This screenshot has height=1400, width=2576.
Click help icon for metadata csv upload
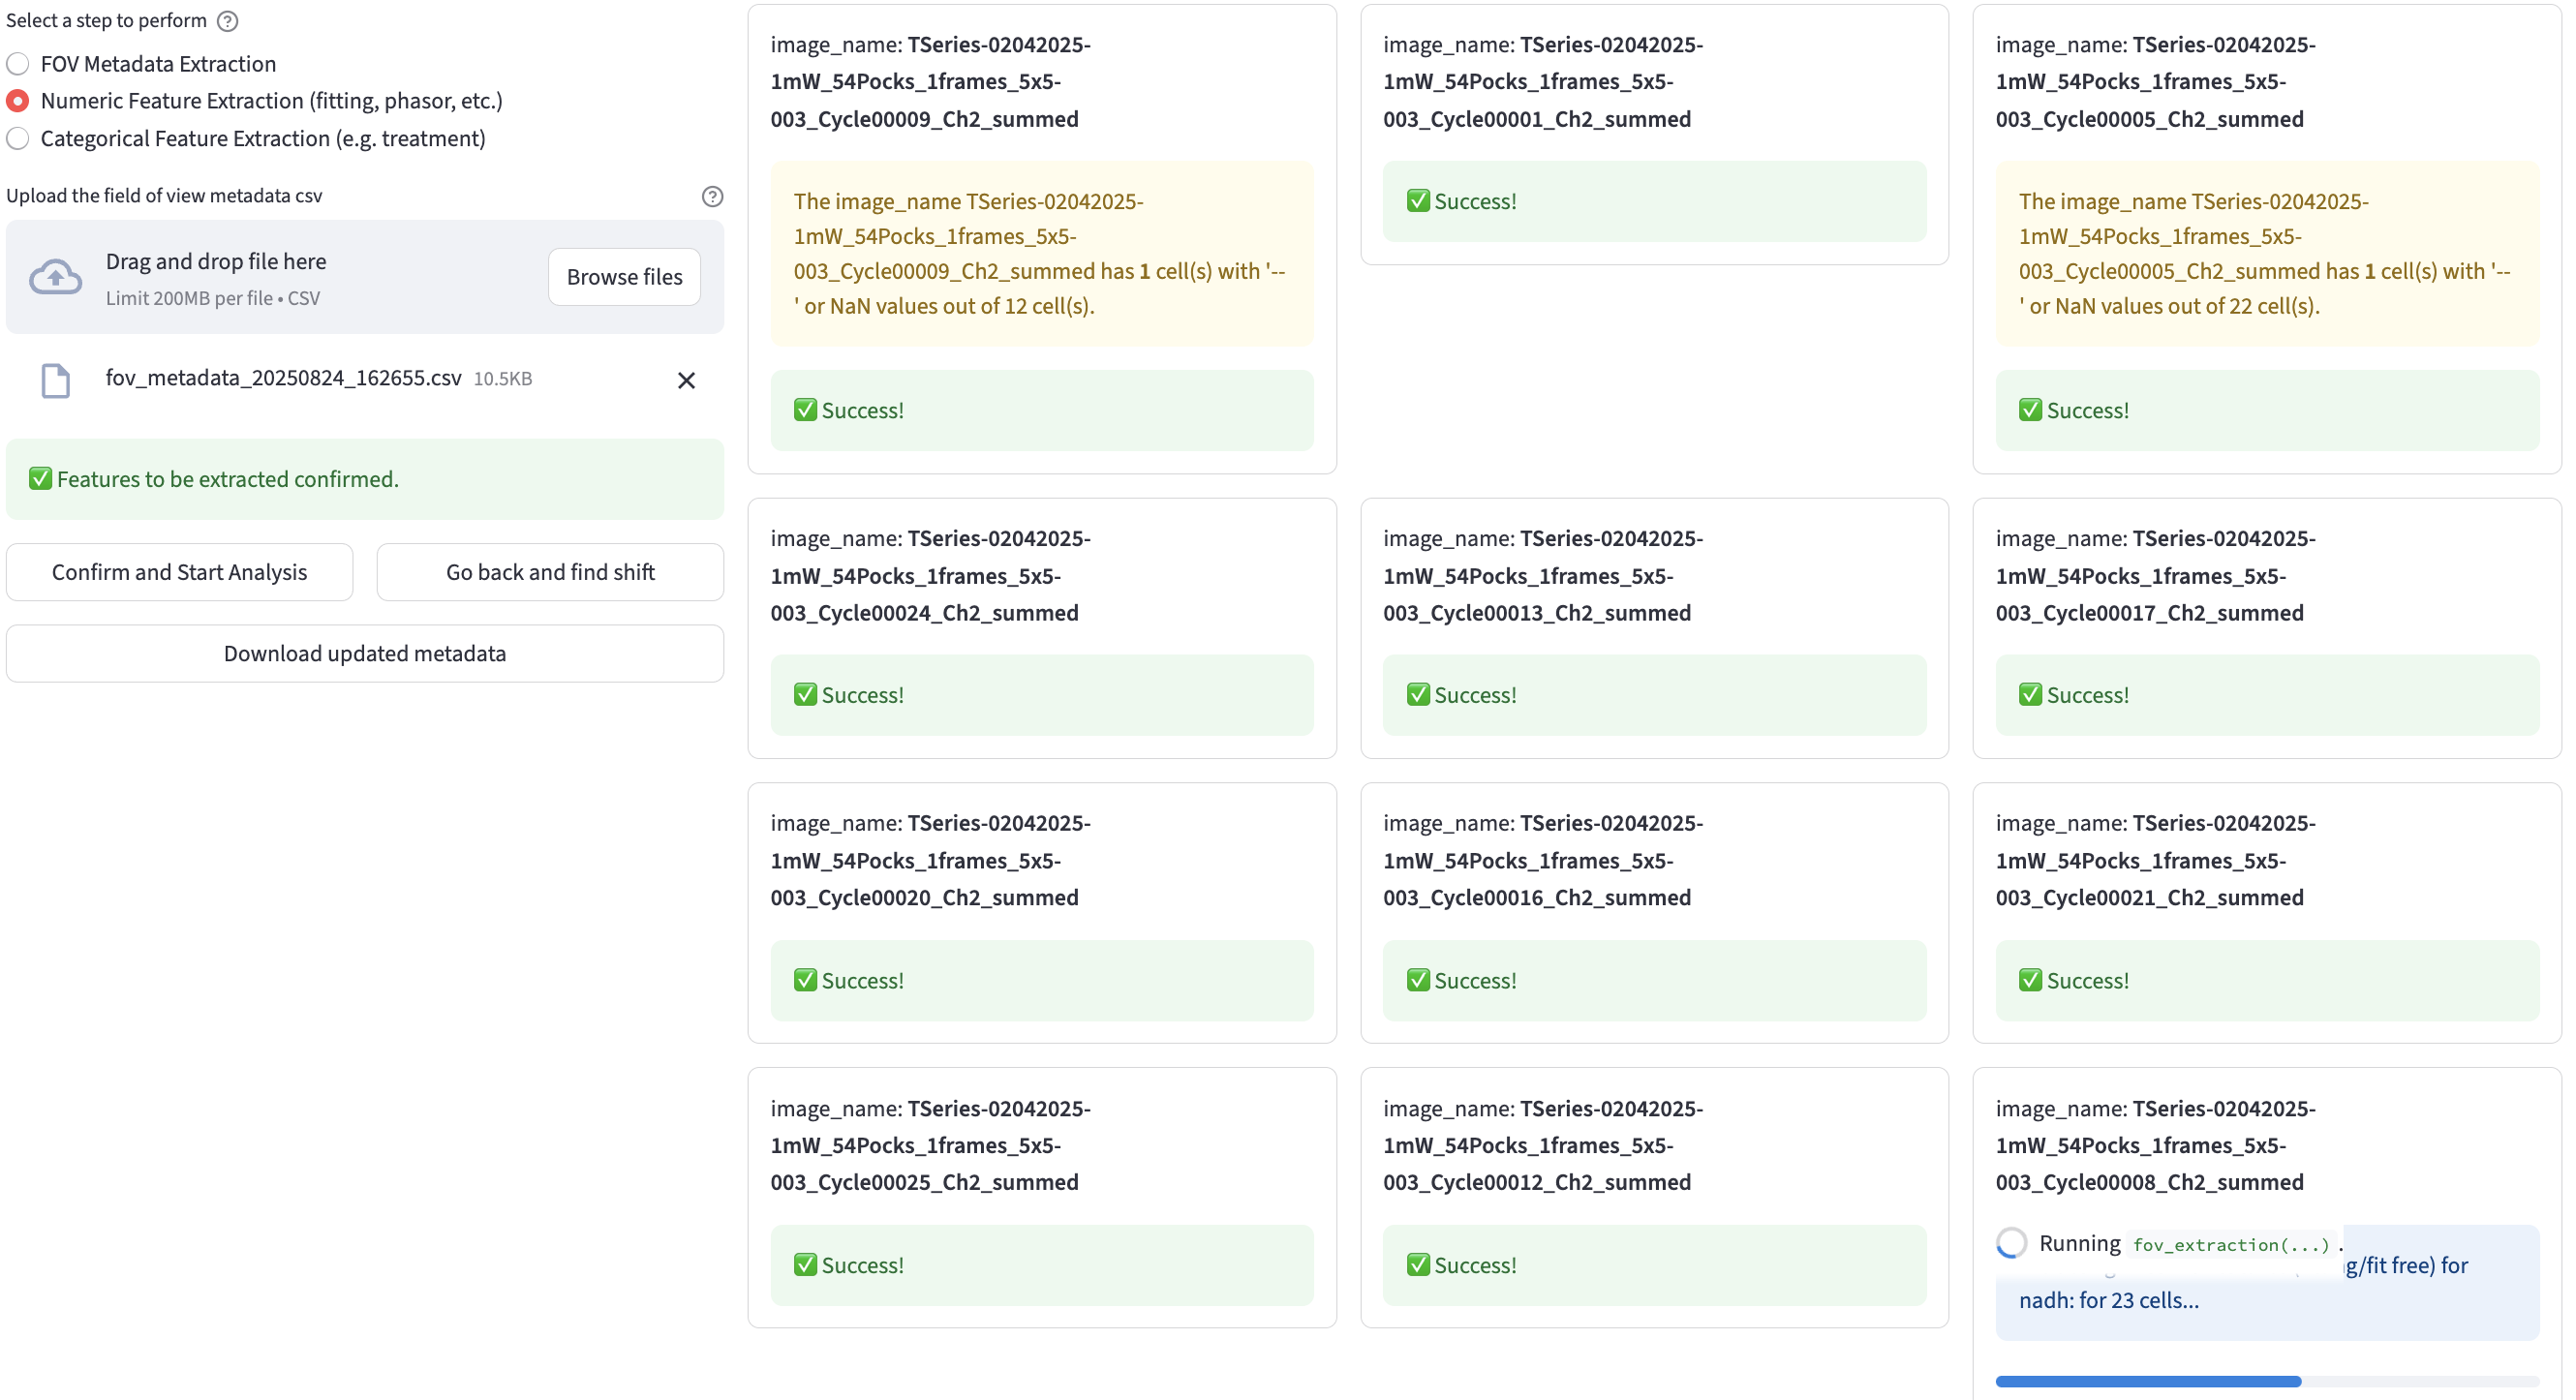pos(712,196)
